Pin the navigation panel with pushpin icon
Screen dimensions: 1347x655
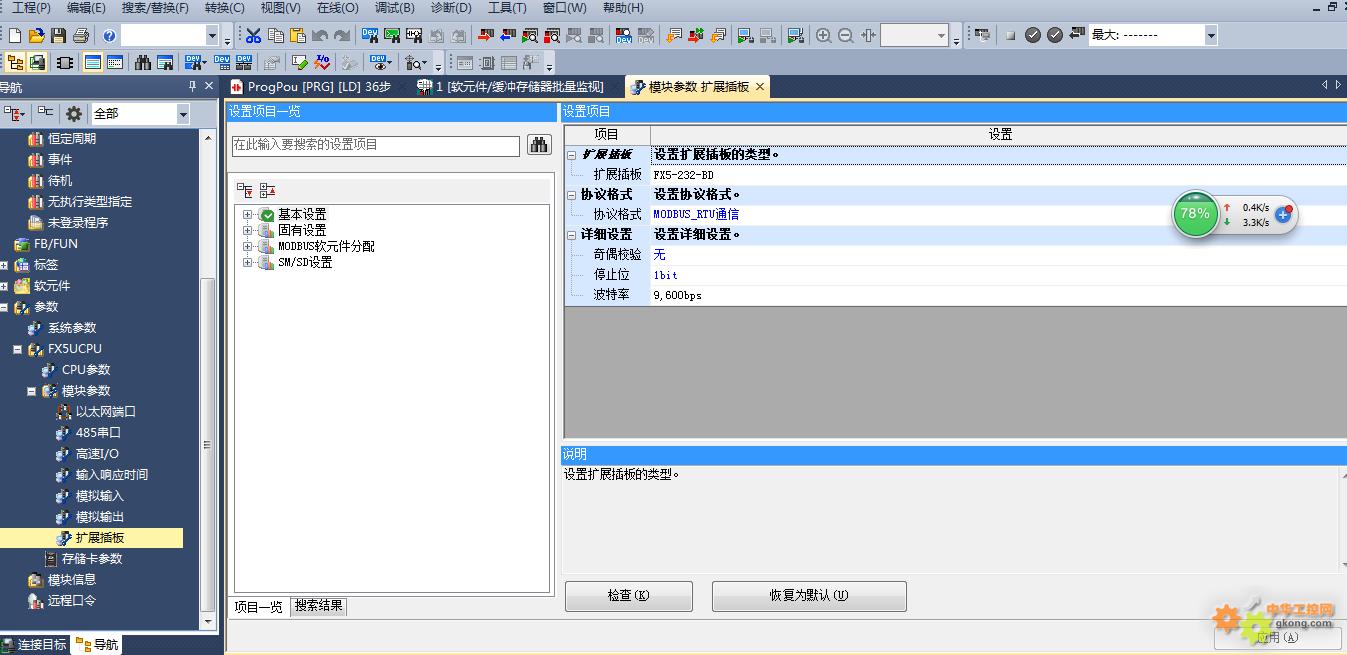193,87
